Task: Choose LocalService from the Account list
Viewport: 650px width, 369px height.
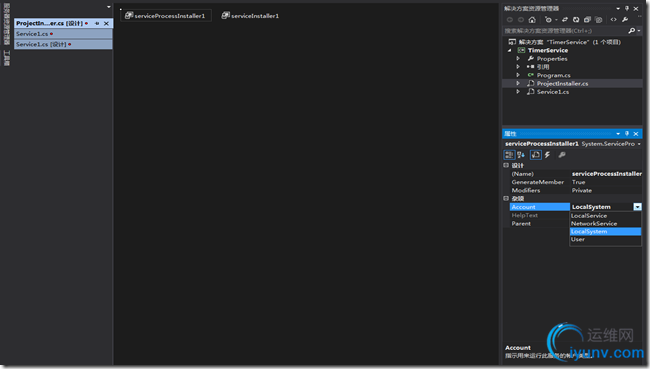Action: (605, 216)
